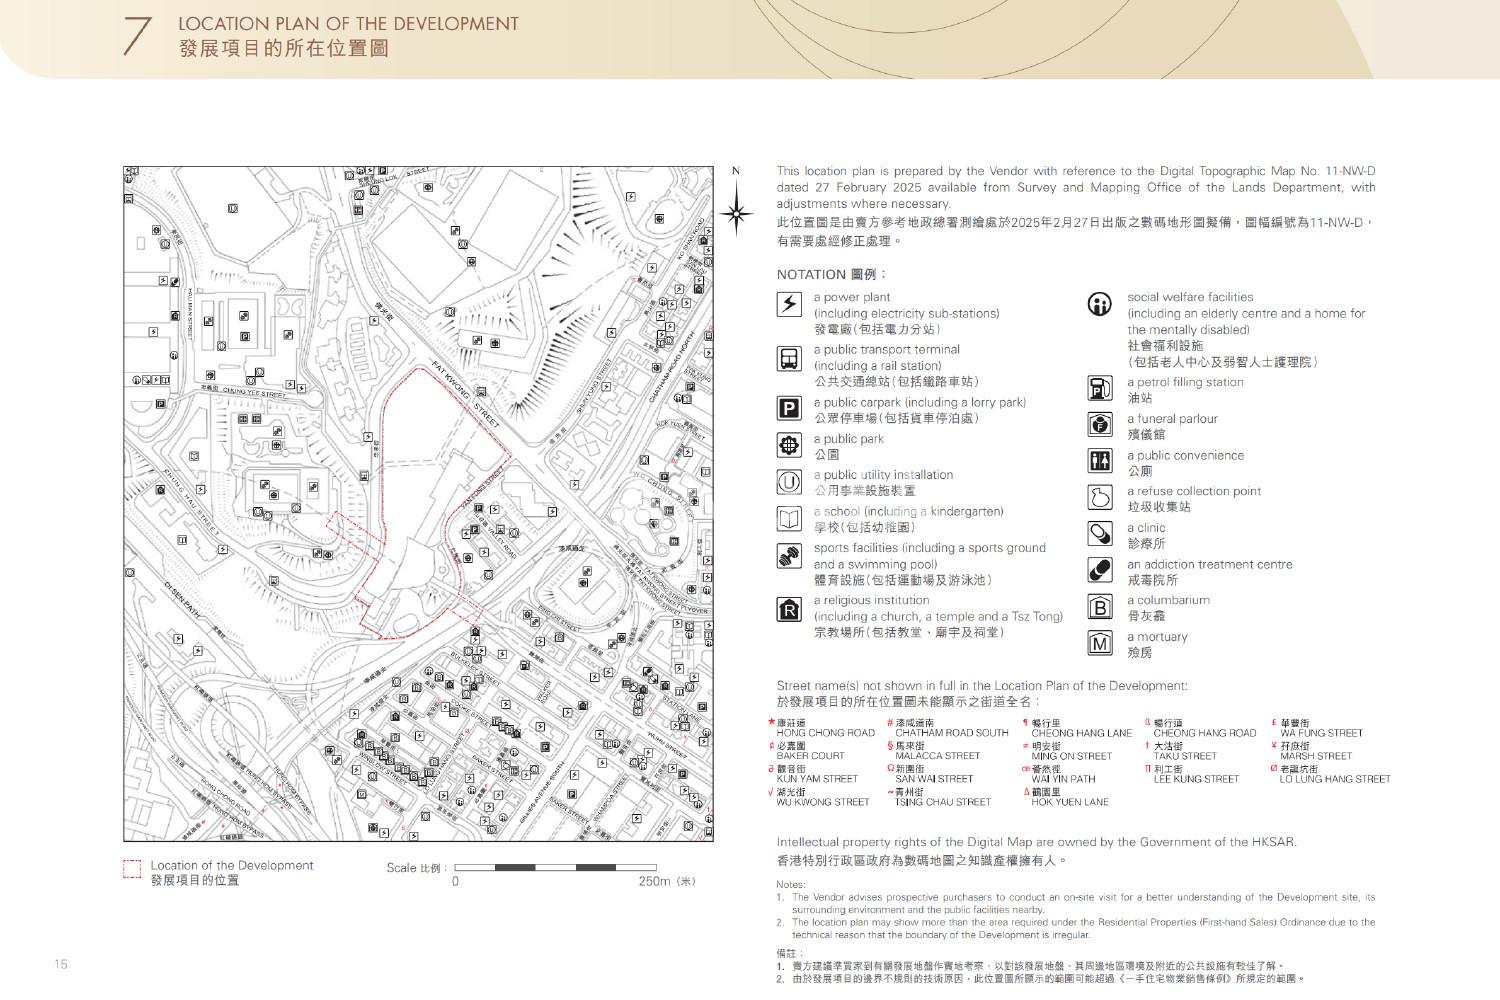The height and width of the screenshot is (1000, 1500).
Task: Click 'CHEONG HANG LANE' in the street name list
Action: 1082,733
